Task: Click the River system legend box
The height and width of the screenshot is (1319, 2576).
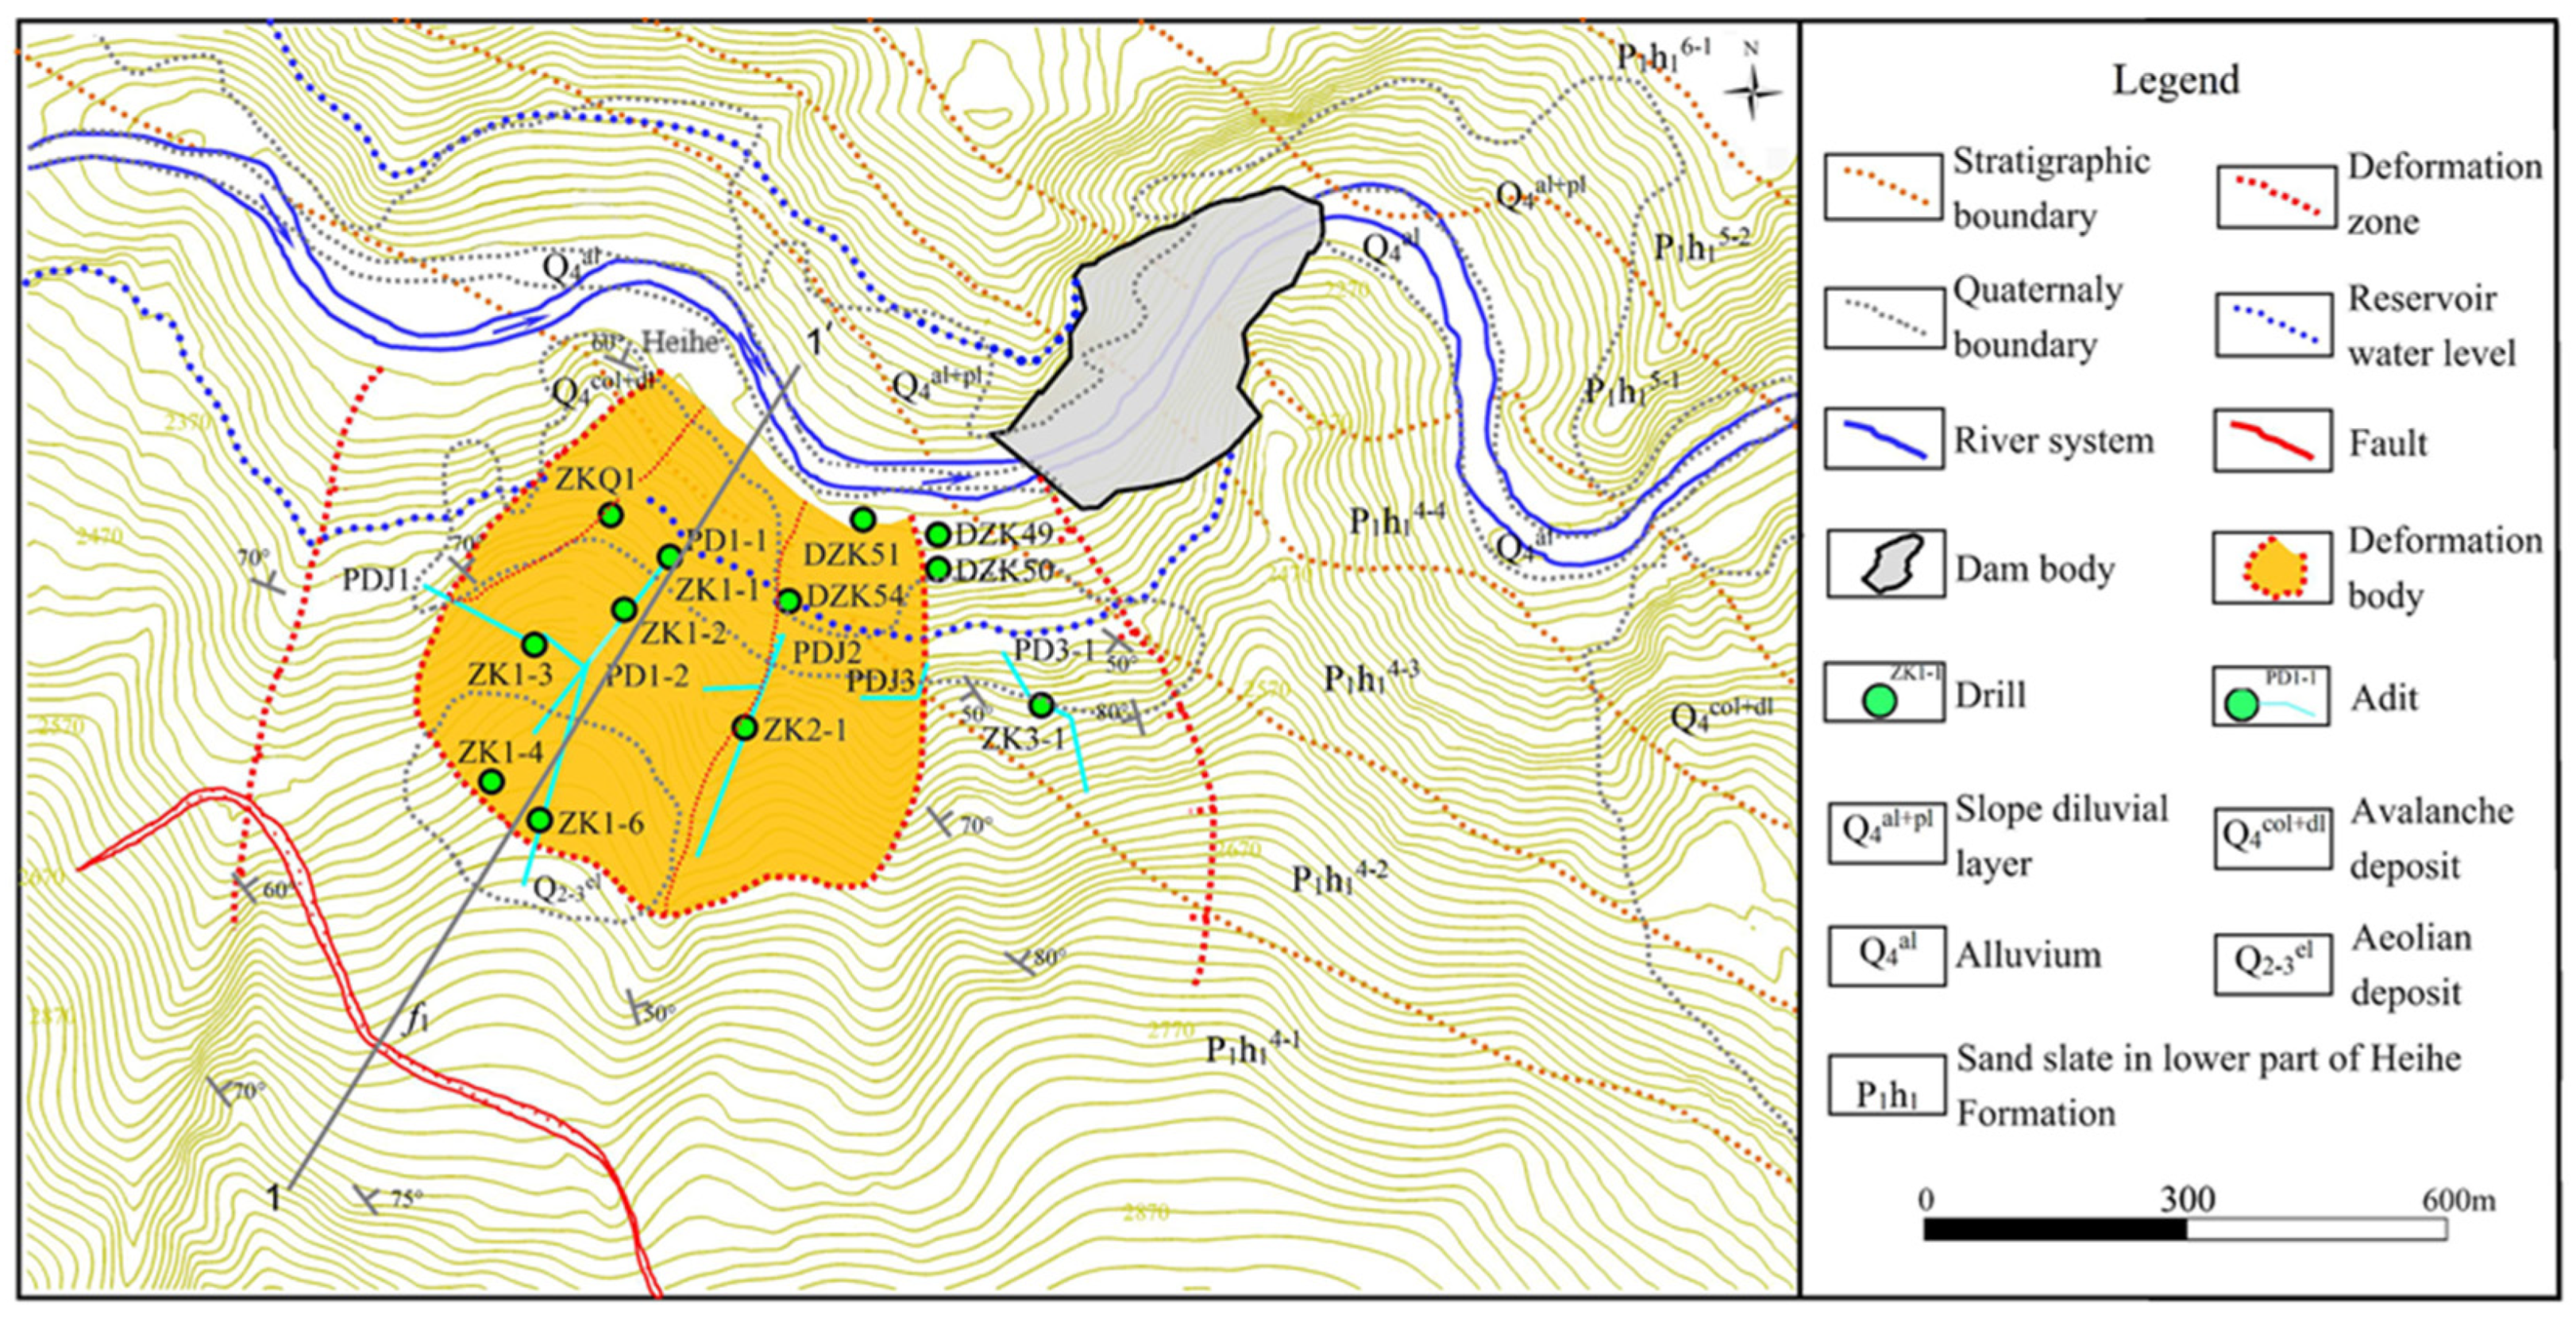Action: pyautogui.click(x=1884, y=439)
